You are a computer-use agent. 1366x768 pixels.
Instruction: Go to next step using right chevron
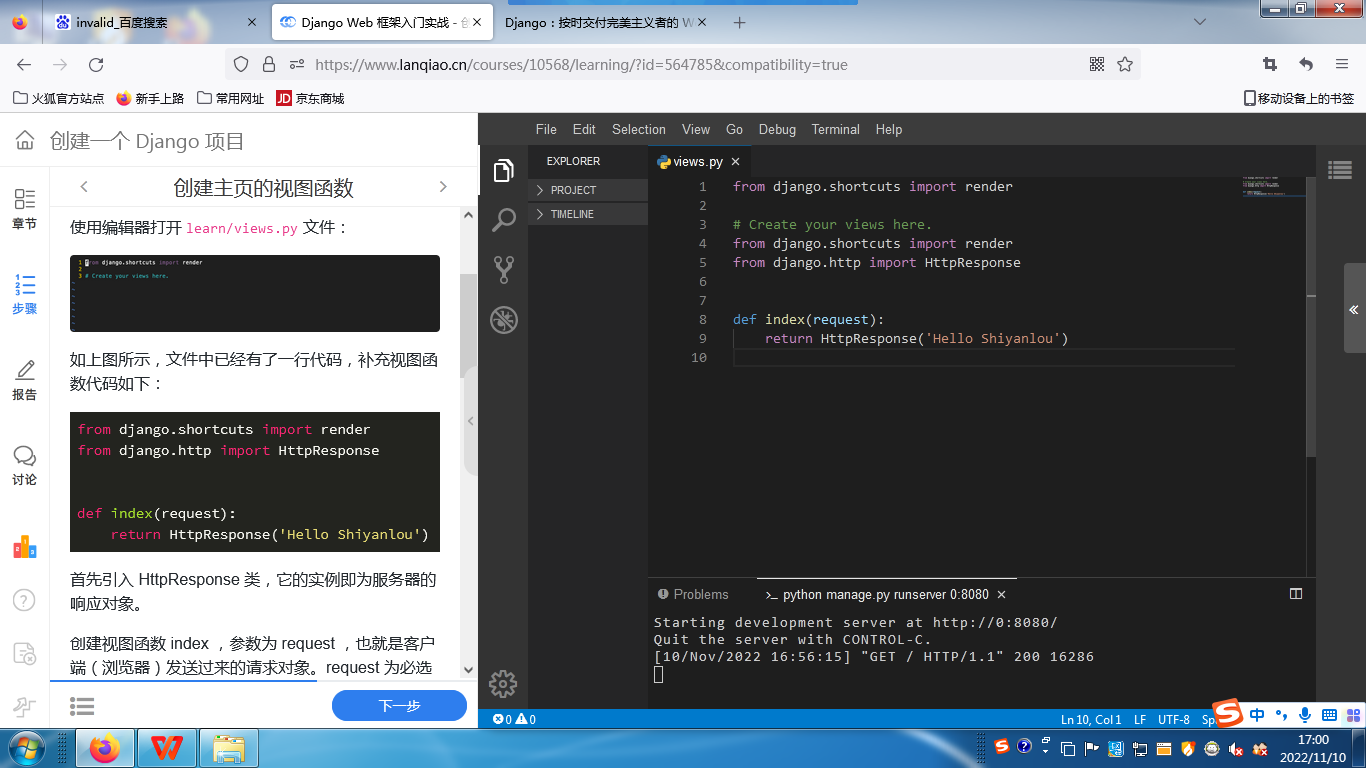443,187
